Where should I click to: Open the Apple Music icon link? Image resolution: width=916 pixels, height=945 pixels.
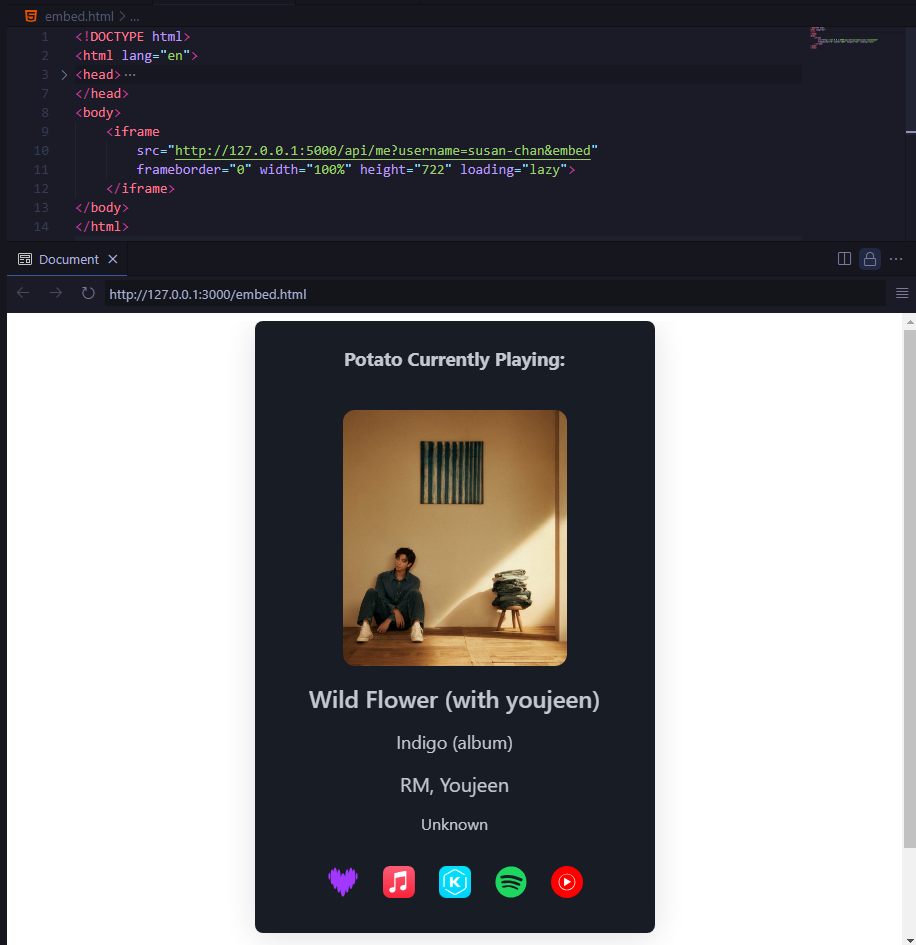(399, 882)
